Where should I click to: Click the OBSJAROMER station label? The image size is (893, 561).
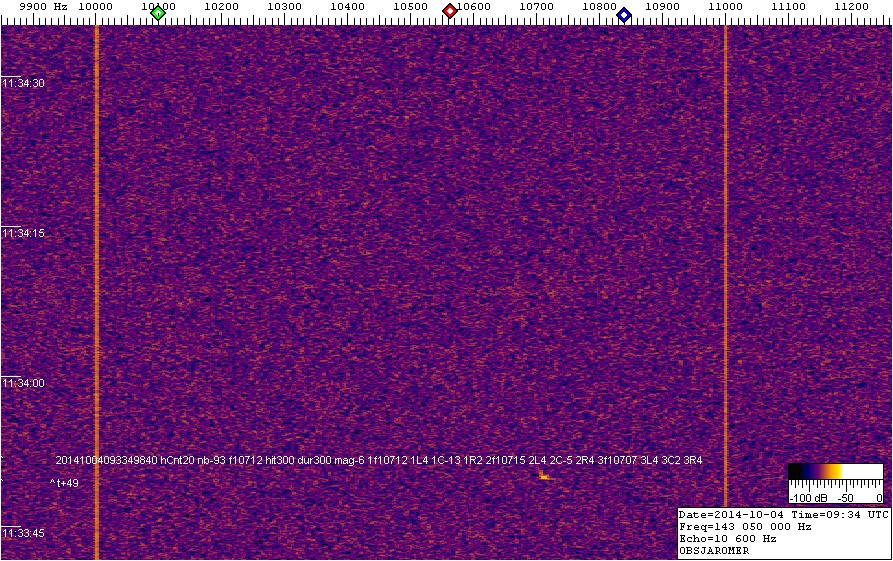click(x=713, y=550)
